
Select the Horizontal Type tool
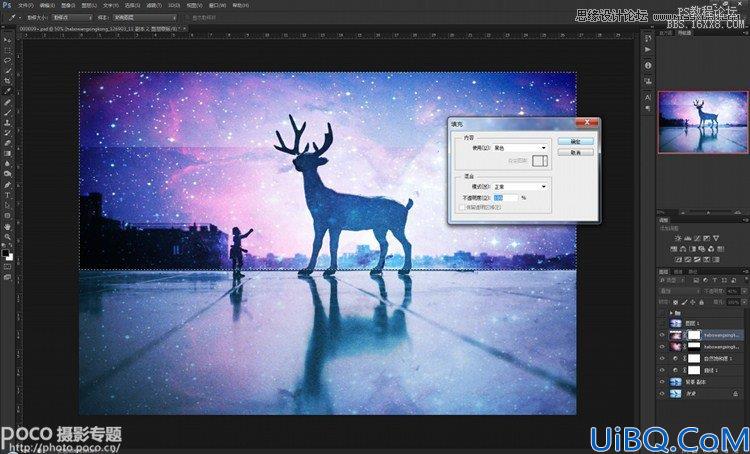click(x=9, y=195)
